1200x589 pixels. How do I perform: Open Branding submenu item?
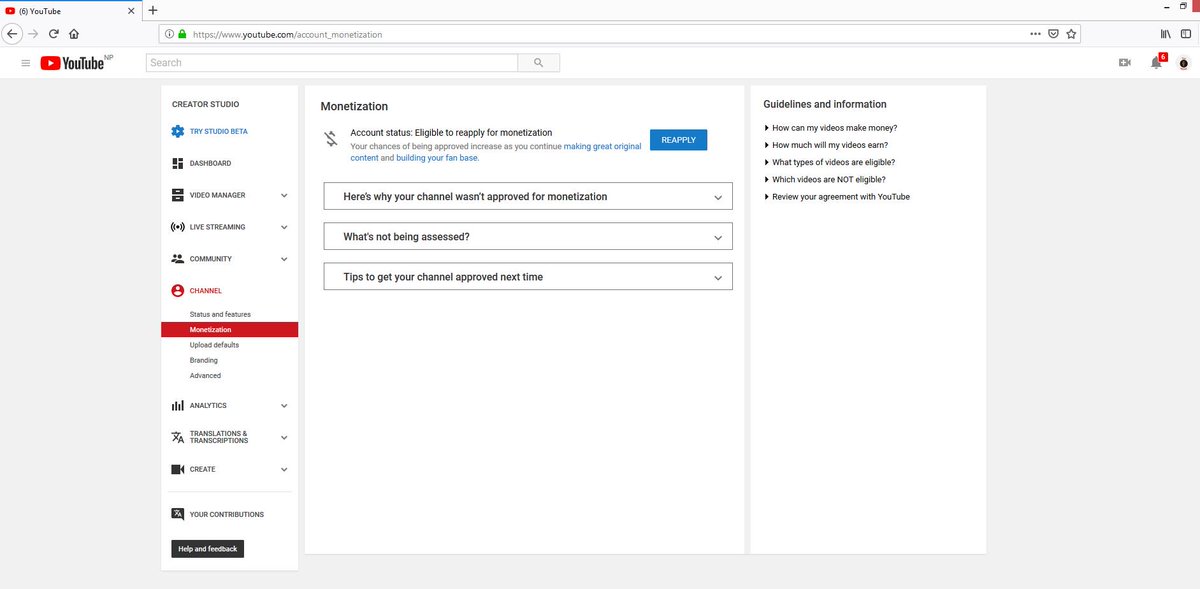pos(203,360)
